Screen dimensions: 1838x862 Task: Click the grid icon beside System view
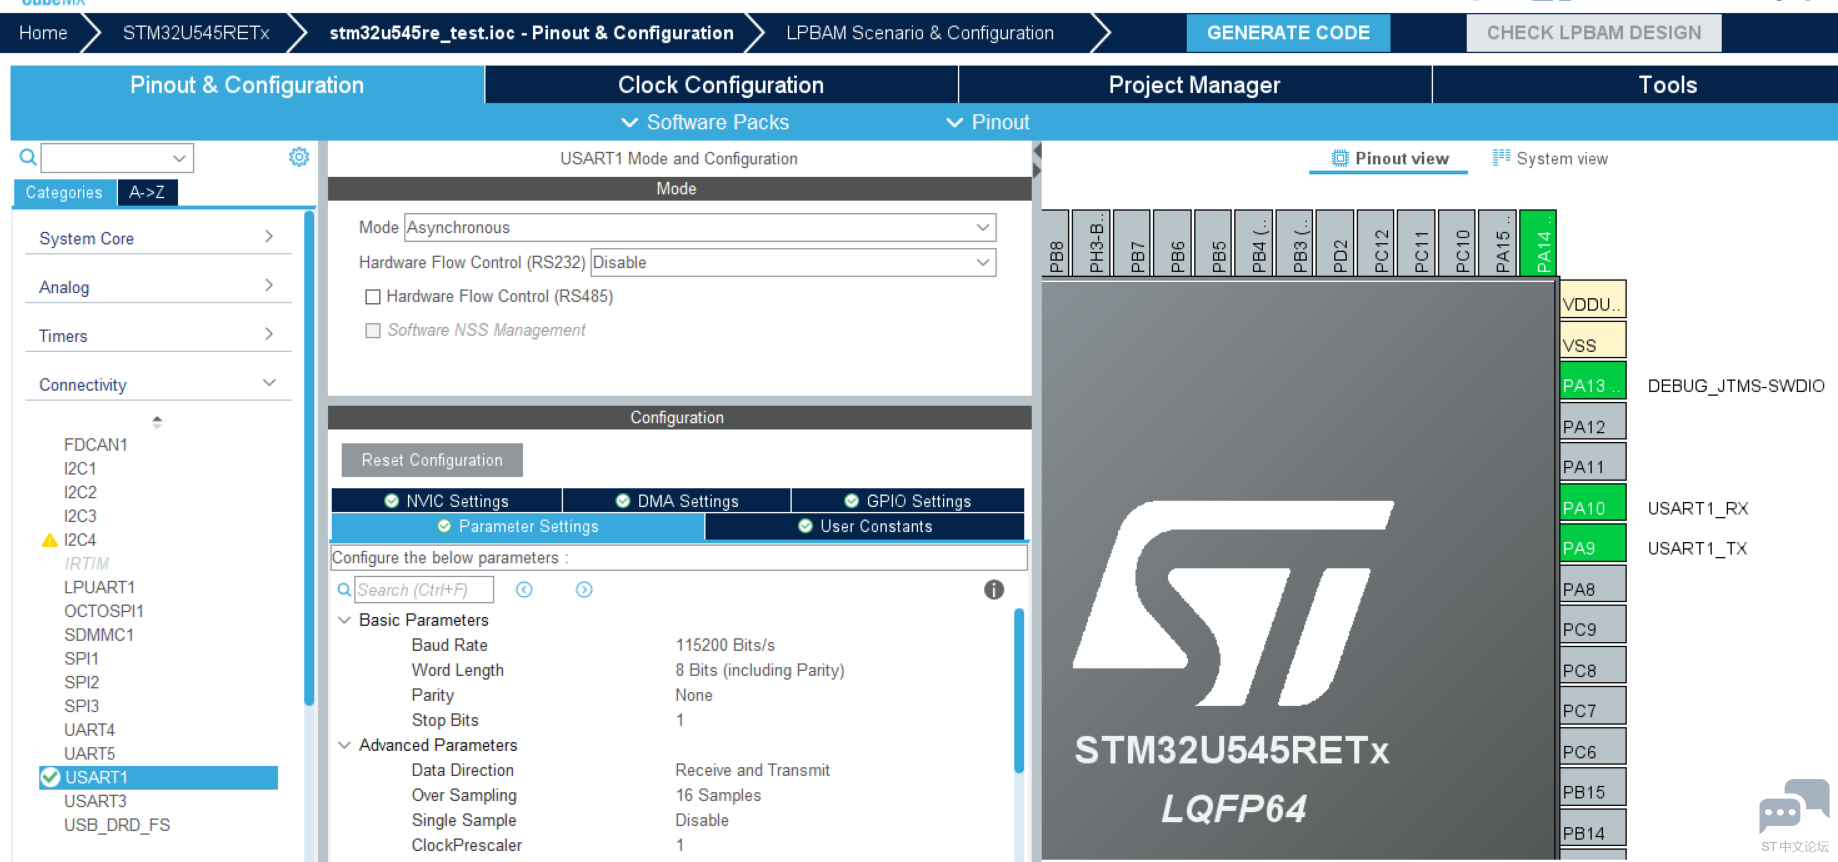[1501, 157]
